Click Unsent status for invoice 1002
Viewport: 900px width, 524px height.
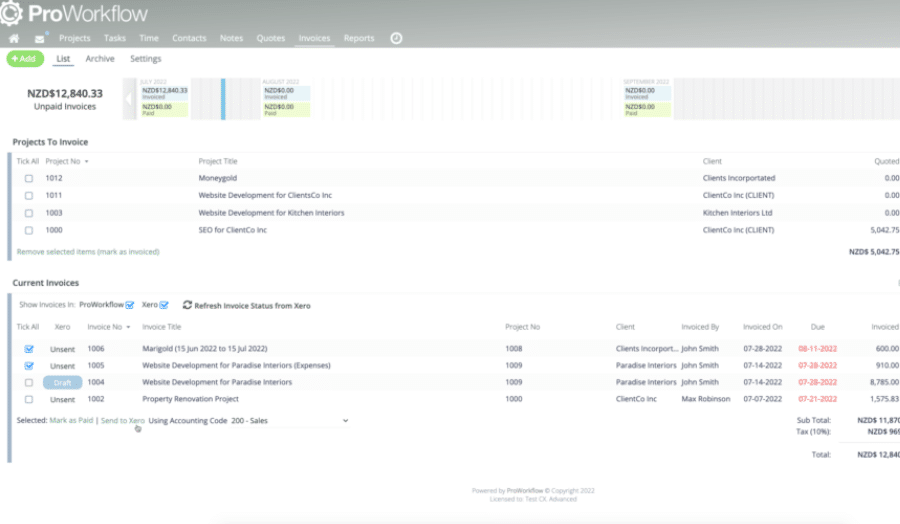pyautogui.click(x=63, y=399)
